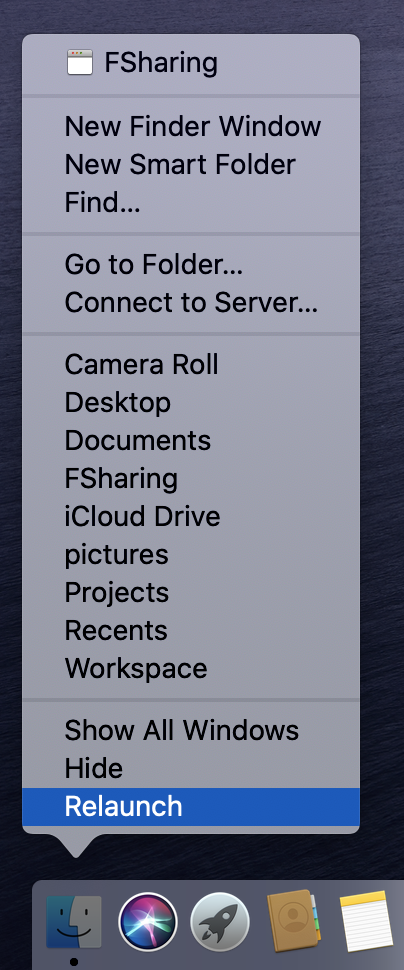Image resolution: width=404 pixels, height=970 pixels.
Task: Open the Notes app icon
Action: pos(366,921)
